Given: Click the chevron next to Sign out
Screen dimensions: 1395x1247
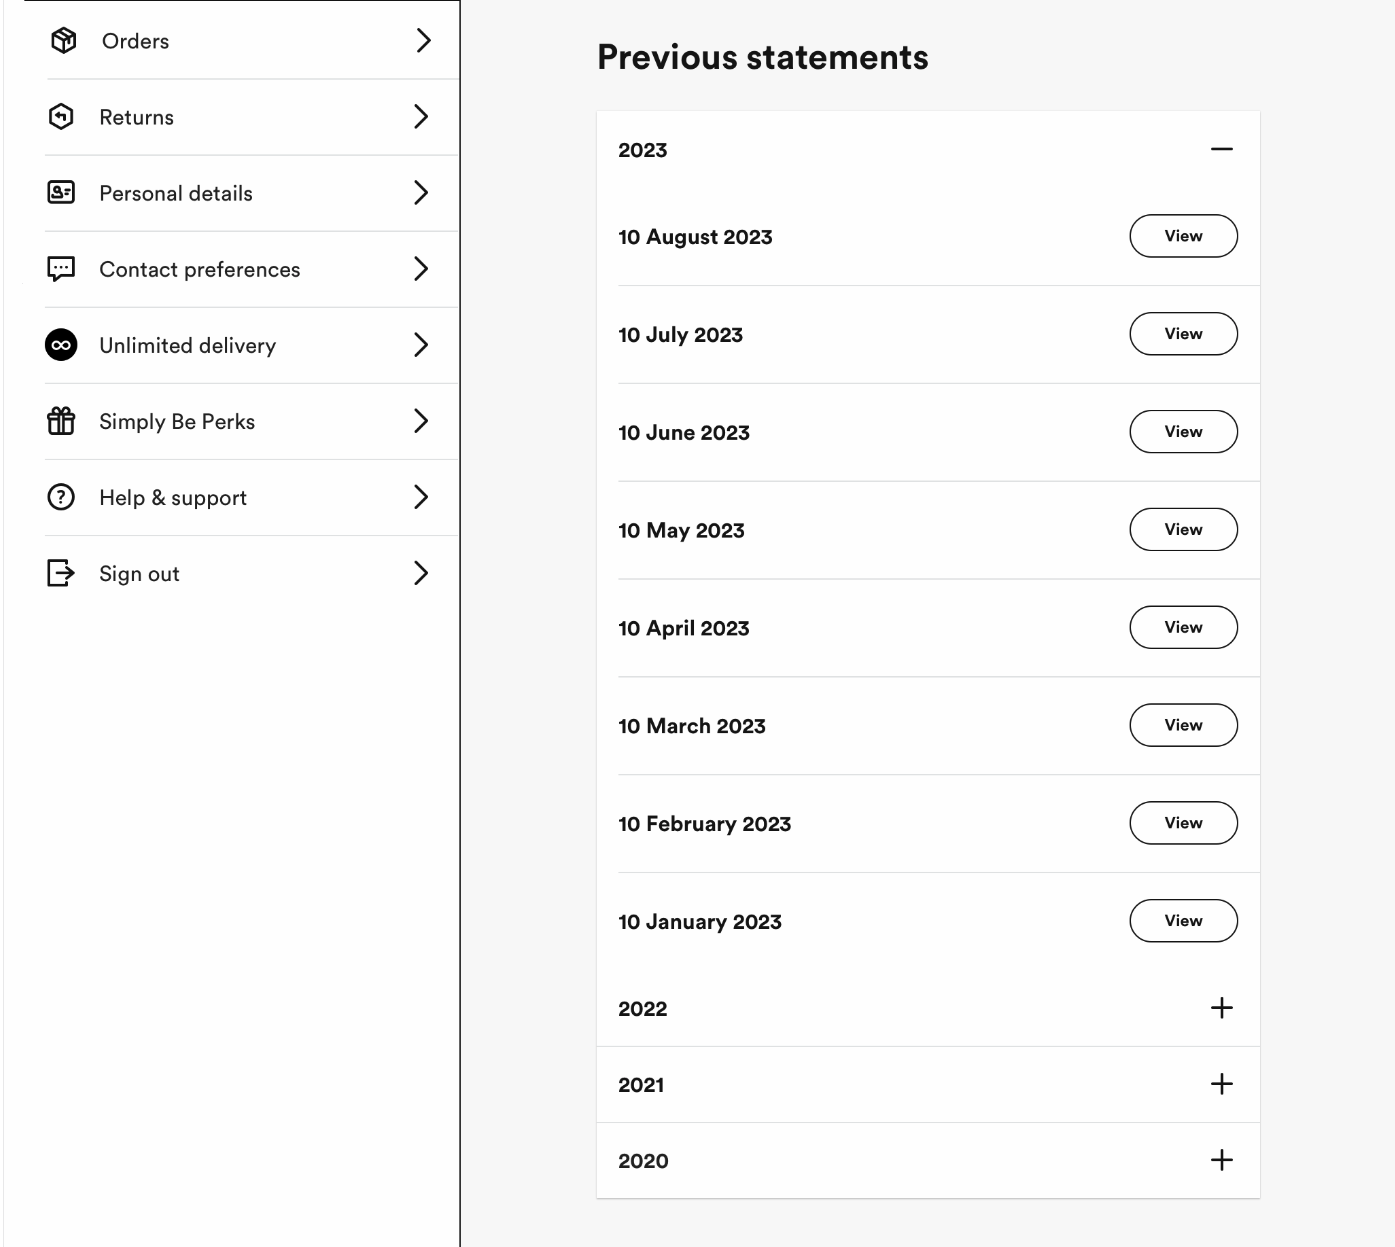Looking at the screenshot, I should 421,573.
